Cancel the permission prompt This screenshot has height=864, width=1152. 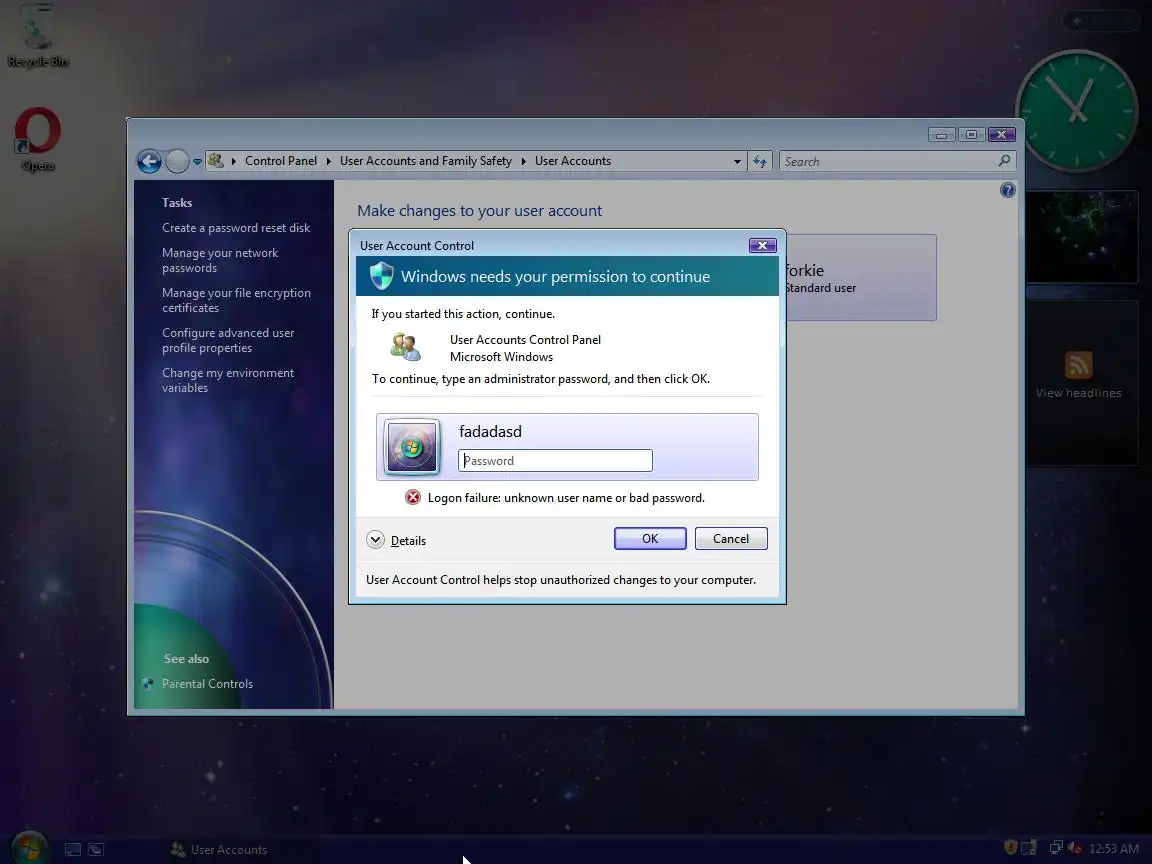(731, 539)
